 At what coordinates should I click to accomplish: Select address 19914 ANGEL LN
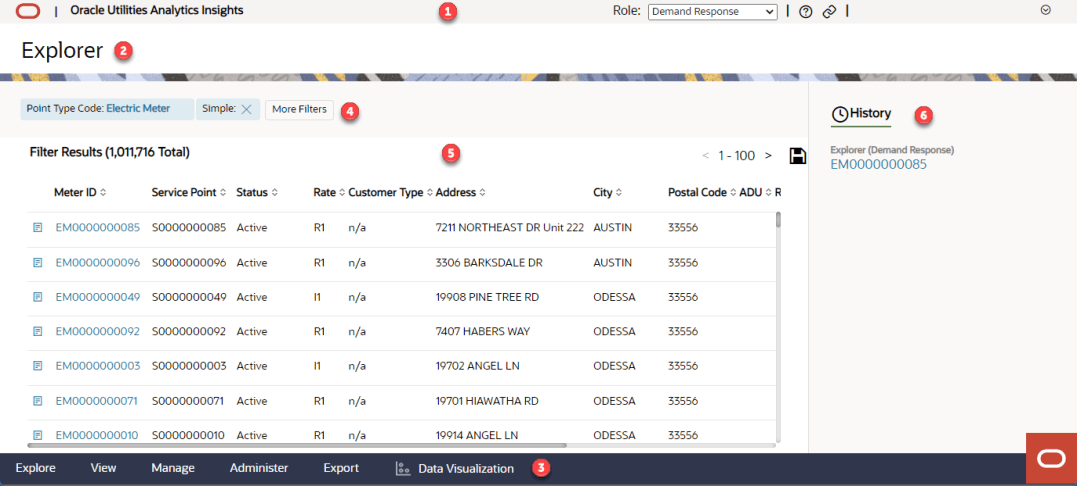point(477,435)
